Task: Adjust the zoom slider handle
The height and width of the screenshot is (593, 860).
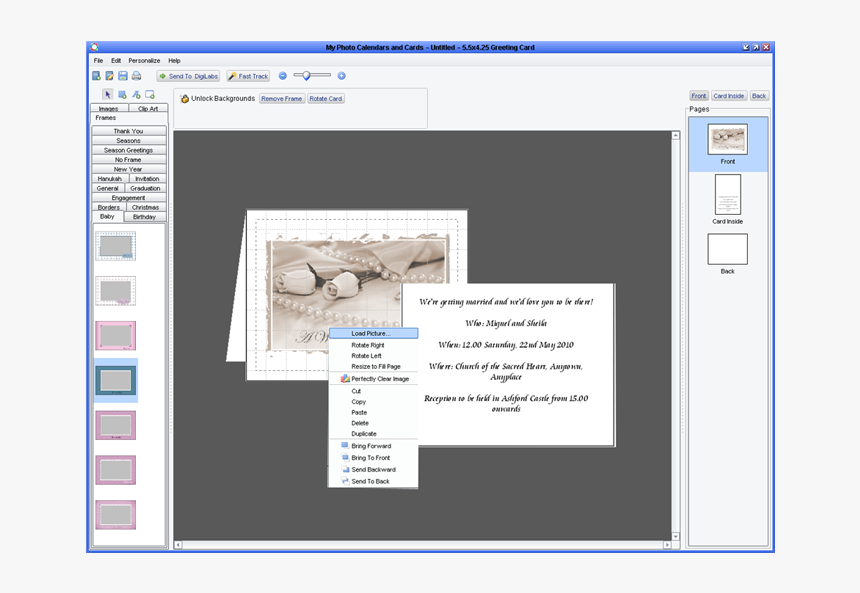Action: click(x=308, y=75)
